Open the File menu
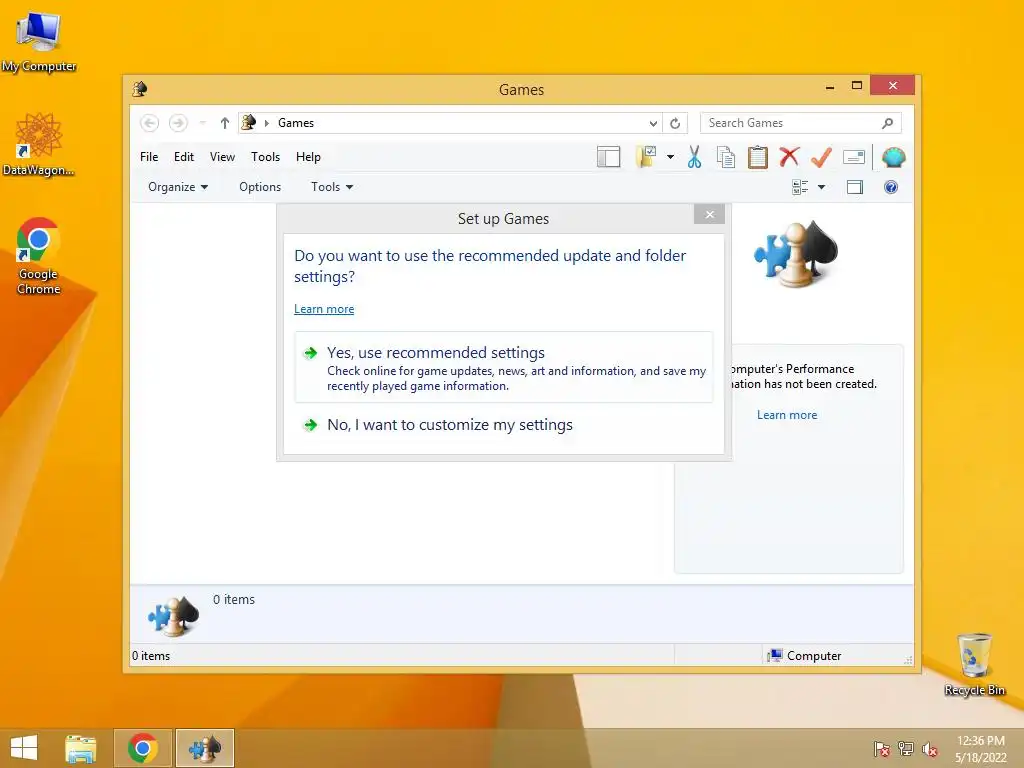 pos(149,157)
